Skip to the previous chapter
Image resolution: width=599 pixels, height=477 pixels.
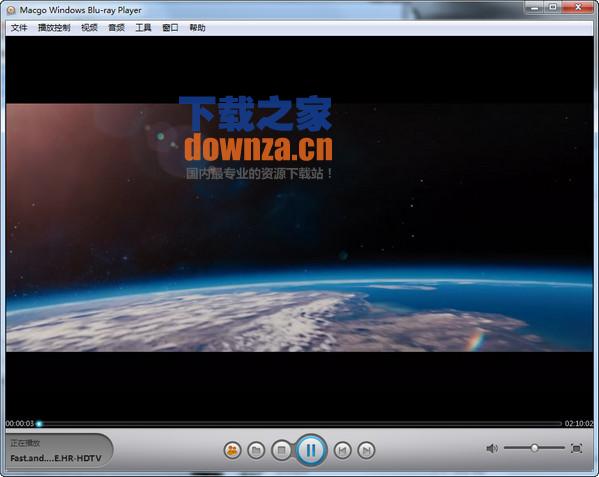pos(342,451)
